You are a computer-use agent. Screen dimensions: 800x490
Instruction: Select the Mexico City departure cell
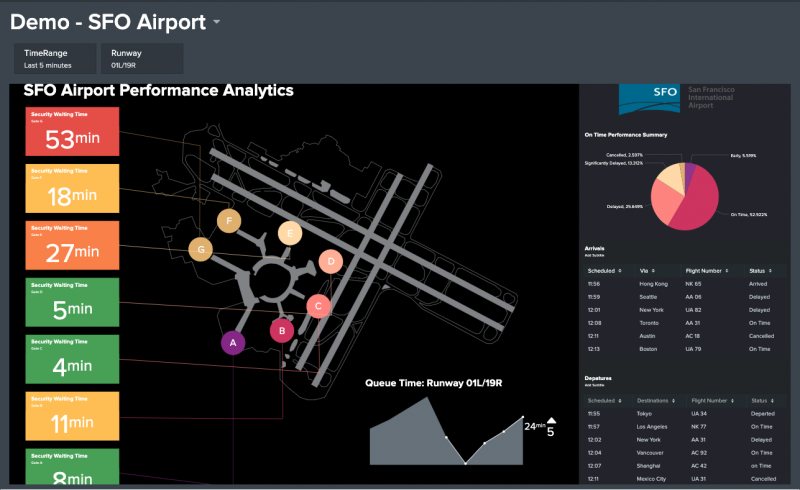[651, 479]
